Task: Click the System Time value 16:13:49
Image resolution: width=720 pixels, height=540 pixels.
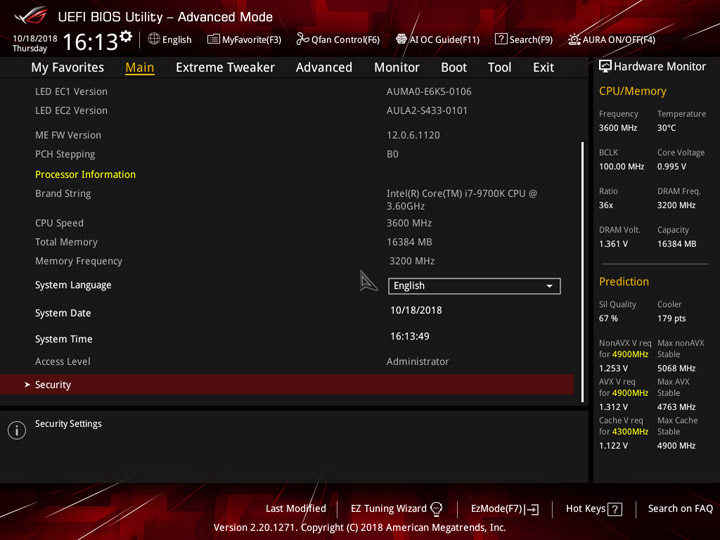Action: (410, 336)
